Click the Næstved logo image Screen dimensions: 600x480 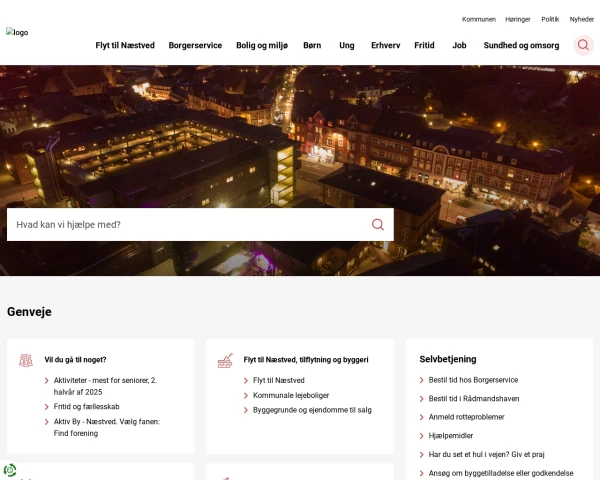click(x=18, y=32)
